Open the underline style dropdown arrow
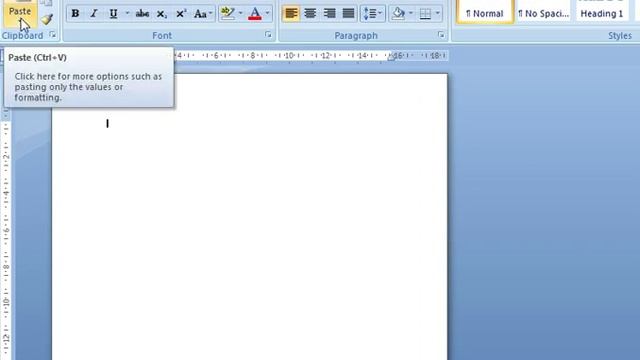This screenshot has height=360, width=640. coord(127,13)
